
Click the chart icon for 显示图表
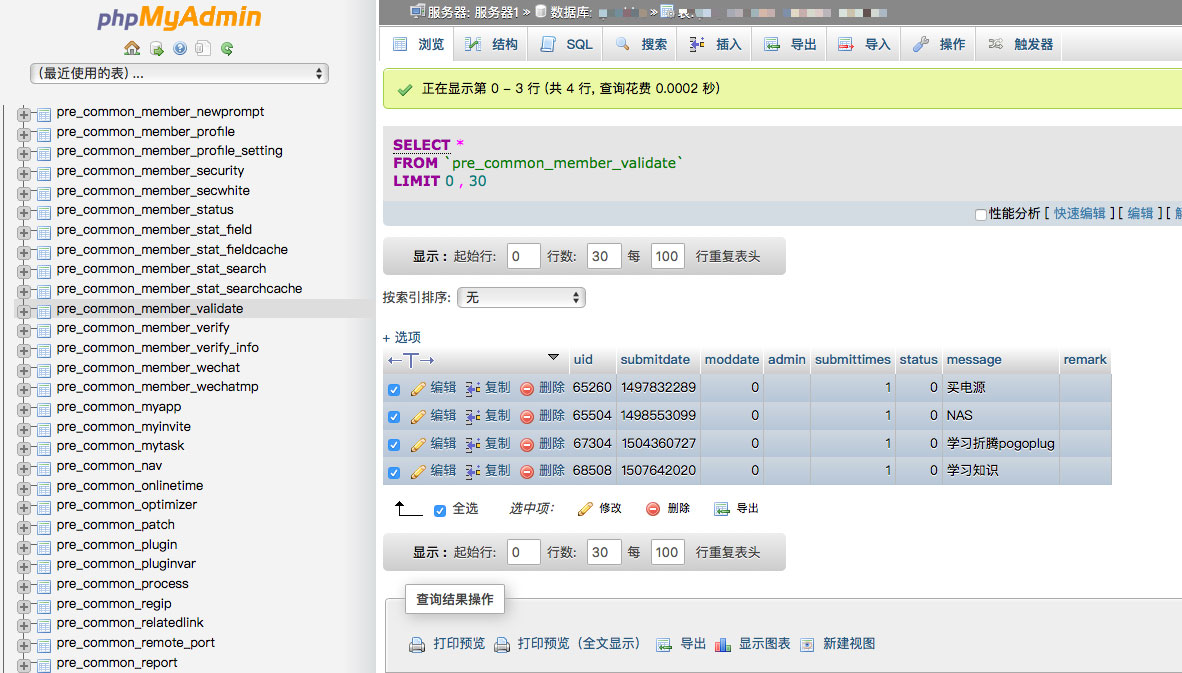723,645
